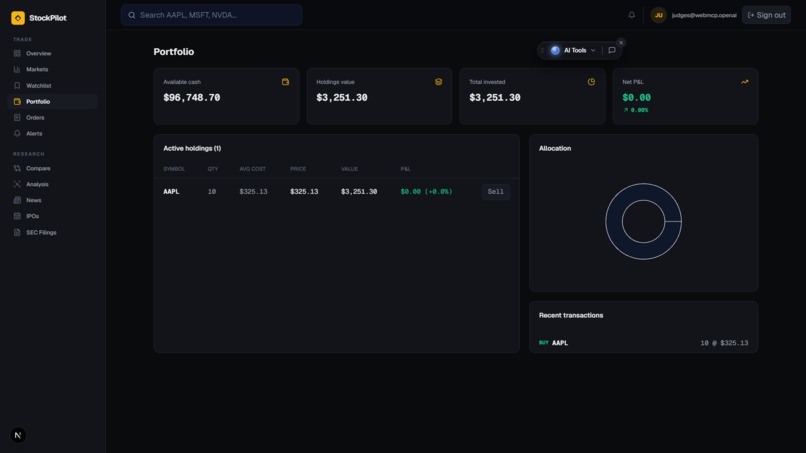Click the Holdings value stack icon
806x453 pixels.
click(438, 82)
